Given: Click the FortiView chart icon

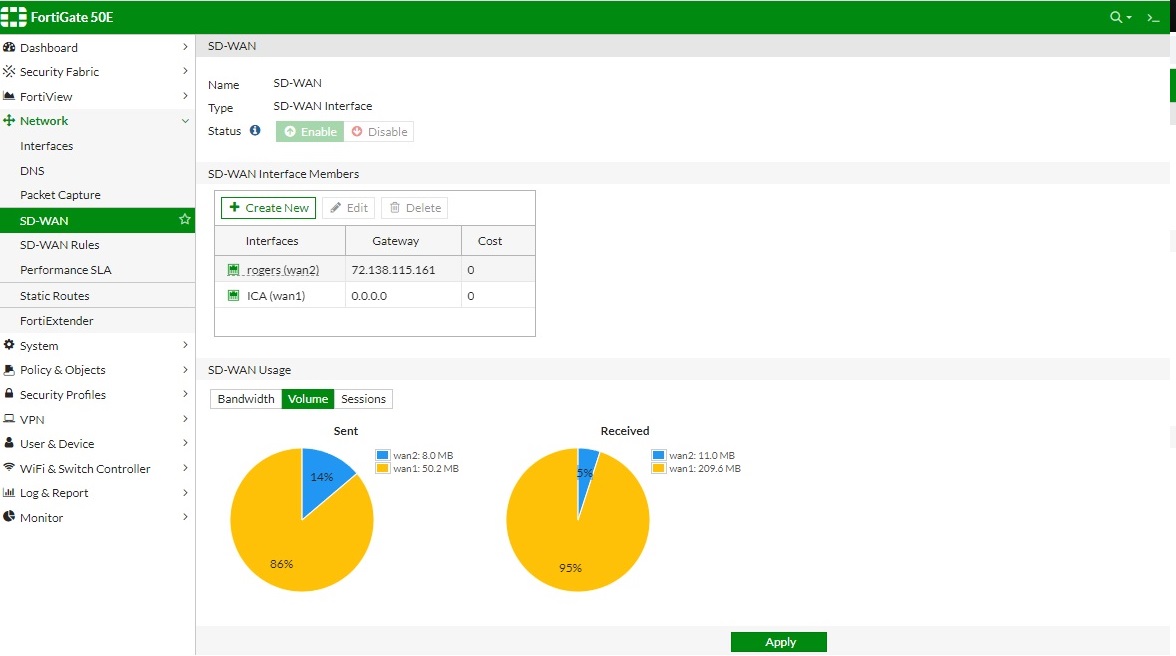Looking at the screenshot, I should (9, 96).
